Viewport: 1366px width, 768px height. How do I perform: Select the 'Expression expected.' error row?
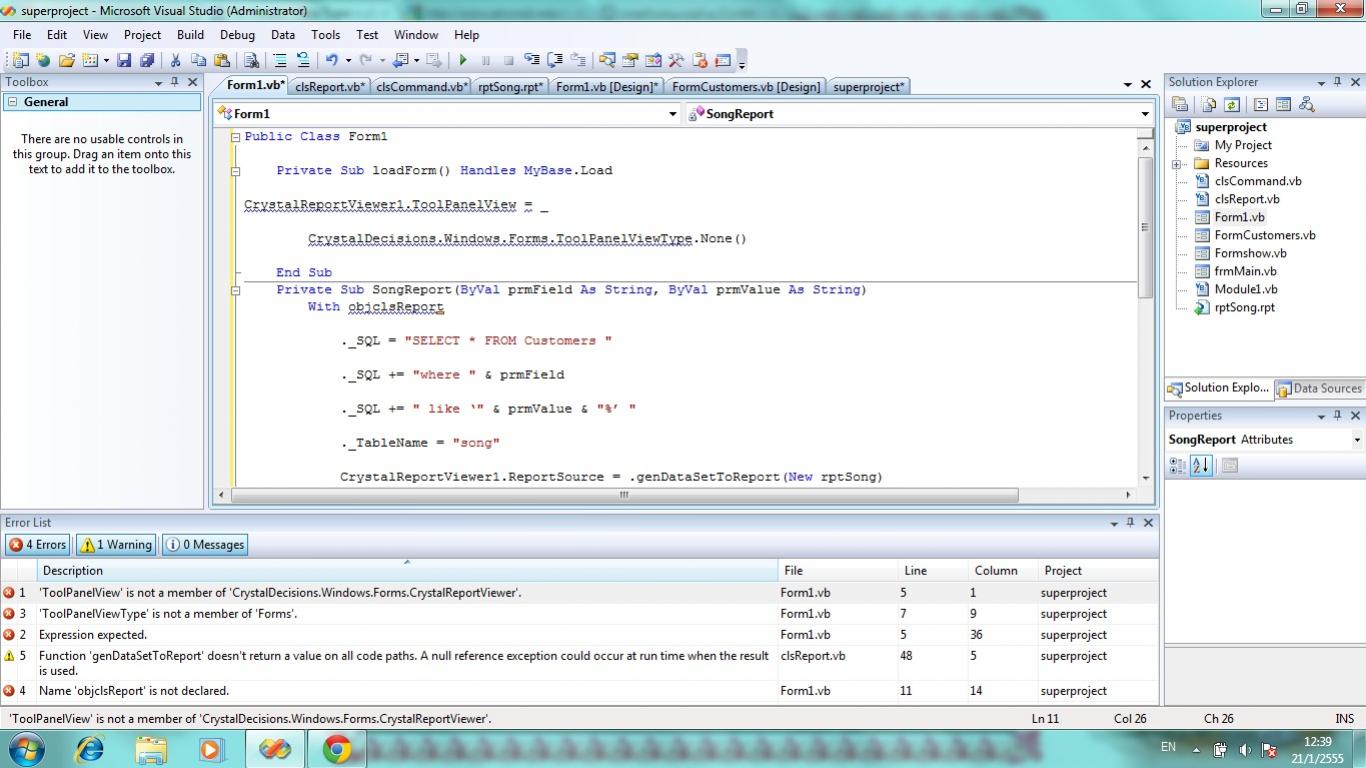579,635
